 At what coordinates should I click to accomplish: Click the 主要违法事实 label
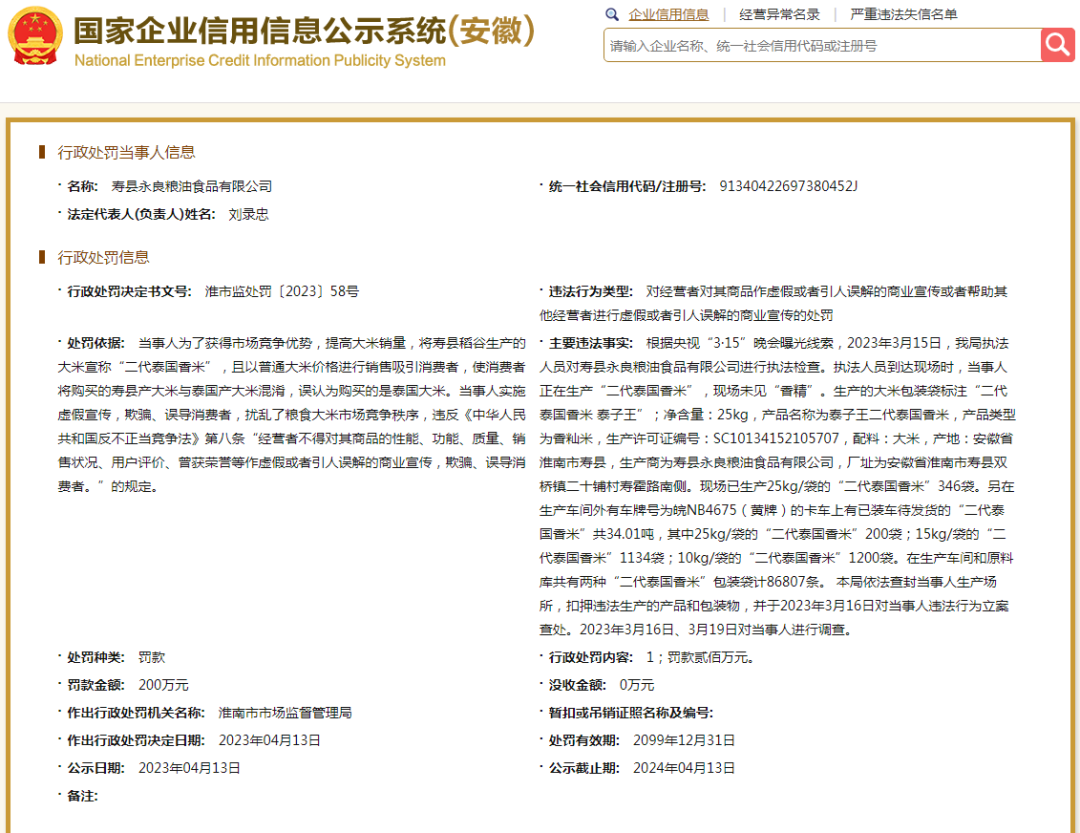pyautogui.click(x=590, y=343)
